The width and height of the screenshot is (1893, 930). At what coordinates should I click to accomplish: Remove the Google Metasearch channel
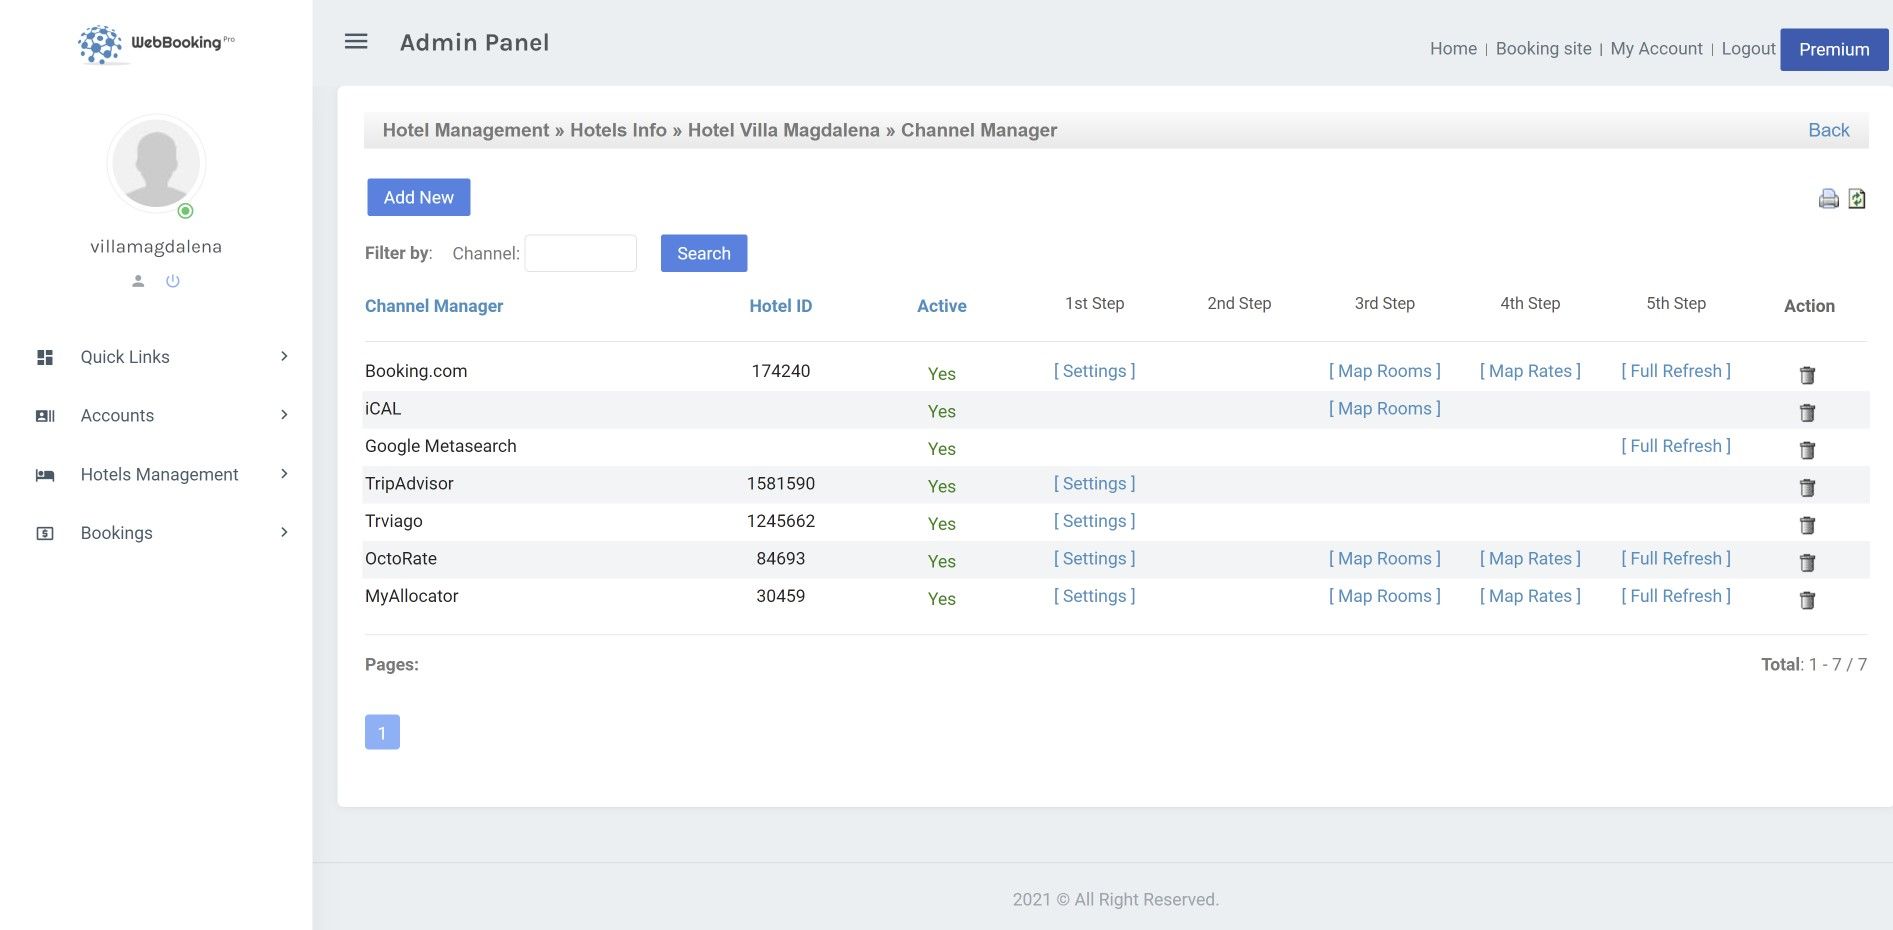click(x=1807, y=450)
